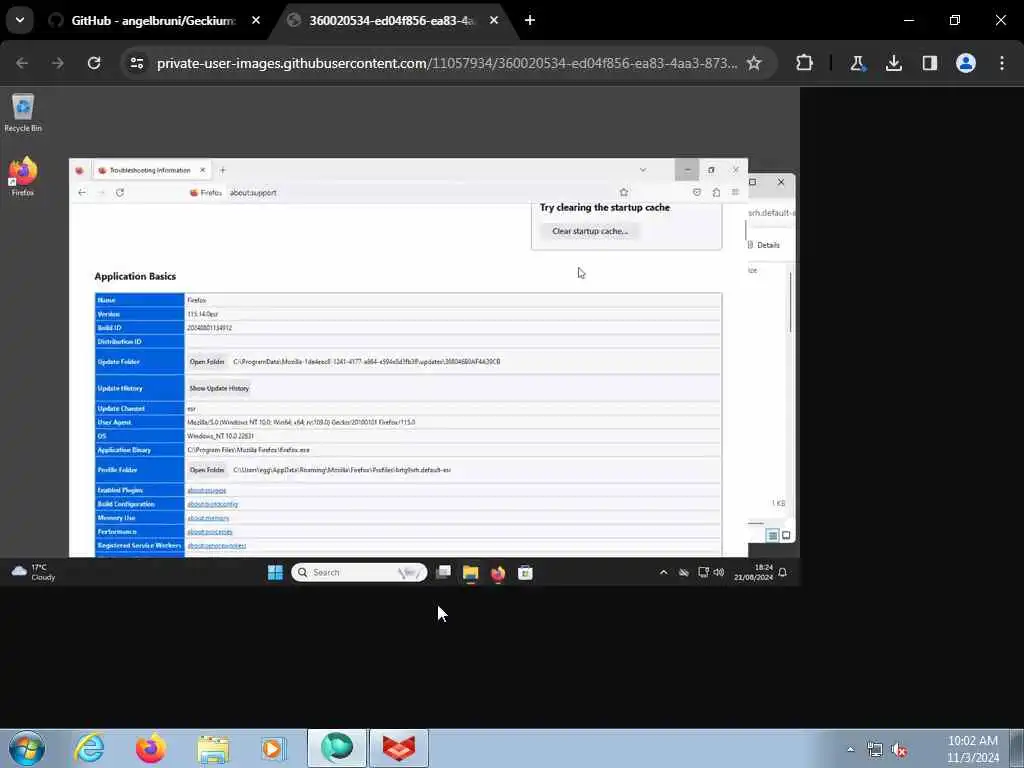
Task: Open the 10:02 AM clock
Action: [972, 749]
